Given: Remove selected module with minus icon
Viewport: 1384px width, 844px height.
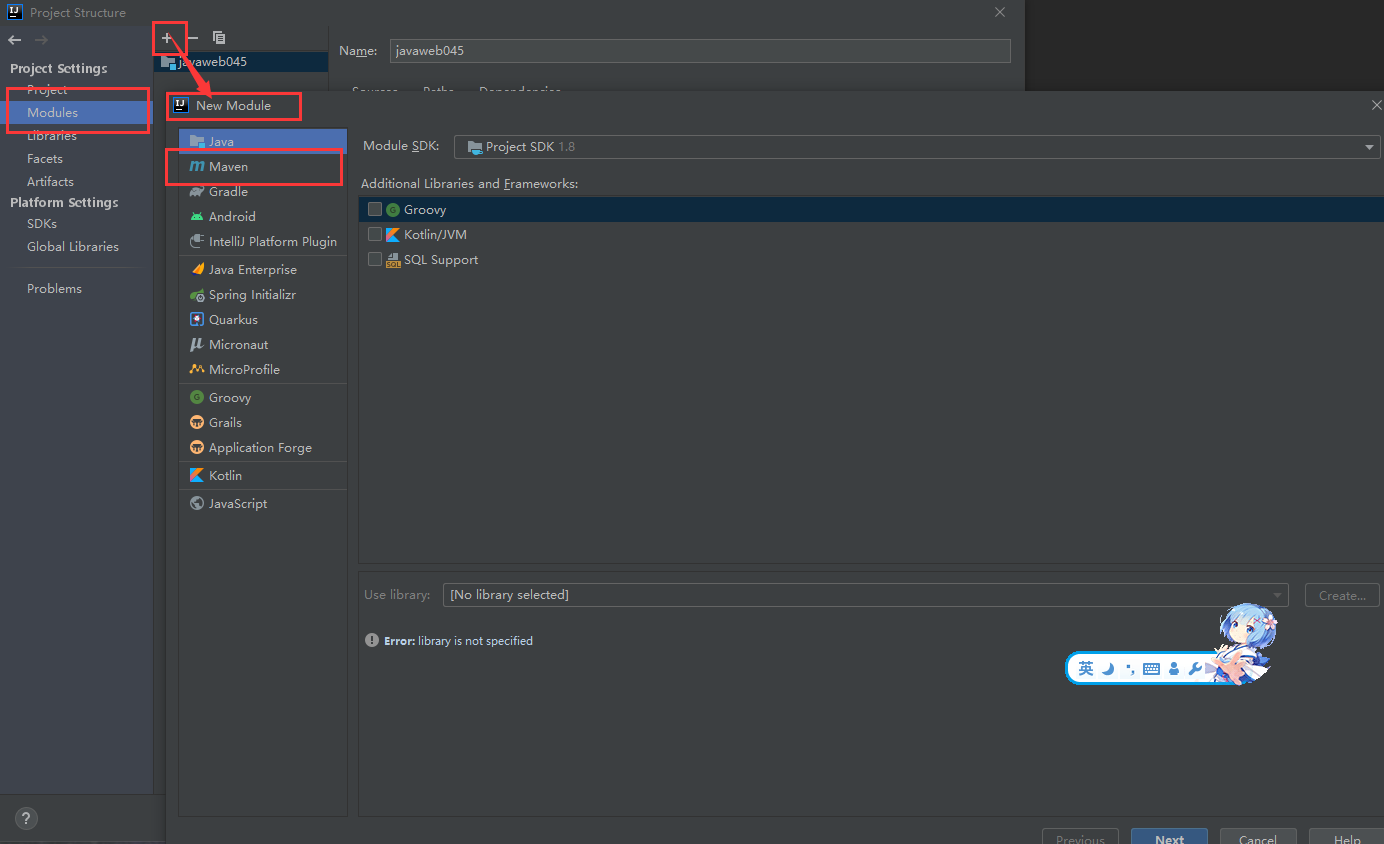Looking at the screenshot, I should coord(193,38).
